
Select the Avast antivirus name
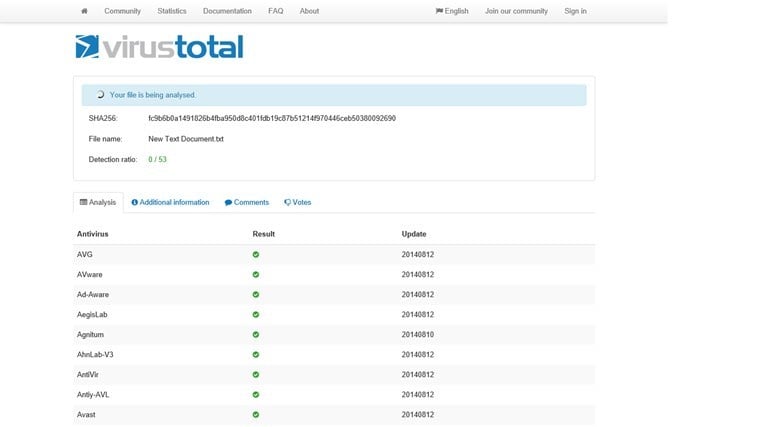86,414
